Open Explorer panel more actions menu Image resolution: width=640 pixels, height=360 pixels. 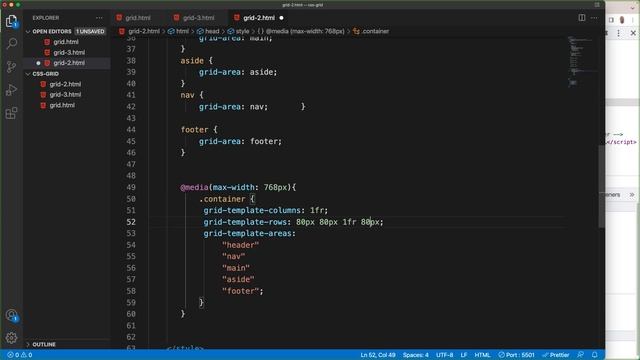[99, 18]
